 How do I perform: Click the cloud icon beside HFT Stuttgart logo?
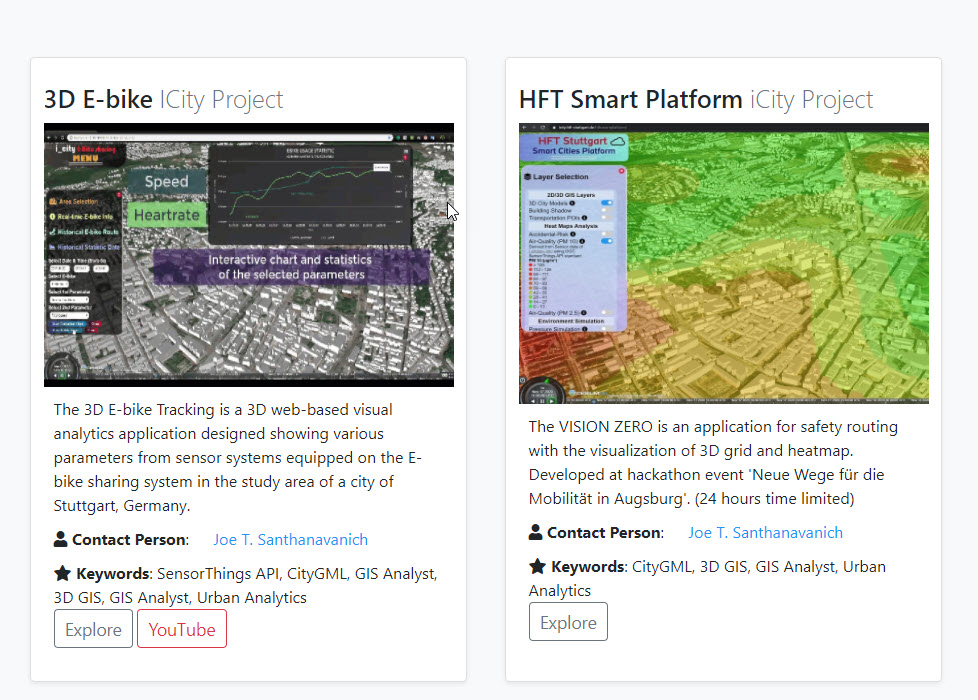click(x=617, y=141)
